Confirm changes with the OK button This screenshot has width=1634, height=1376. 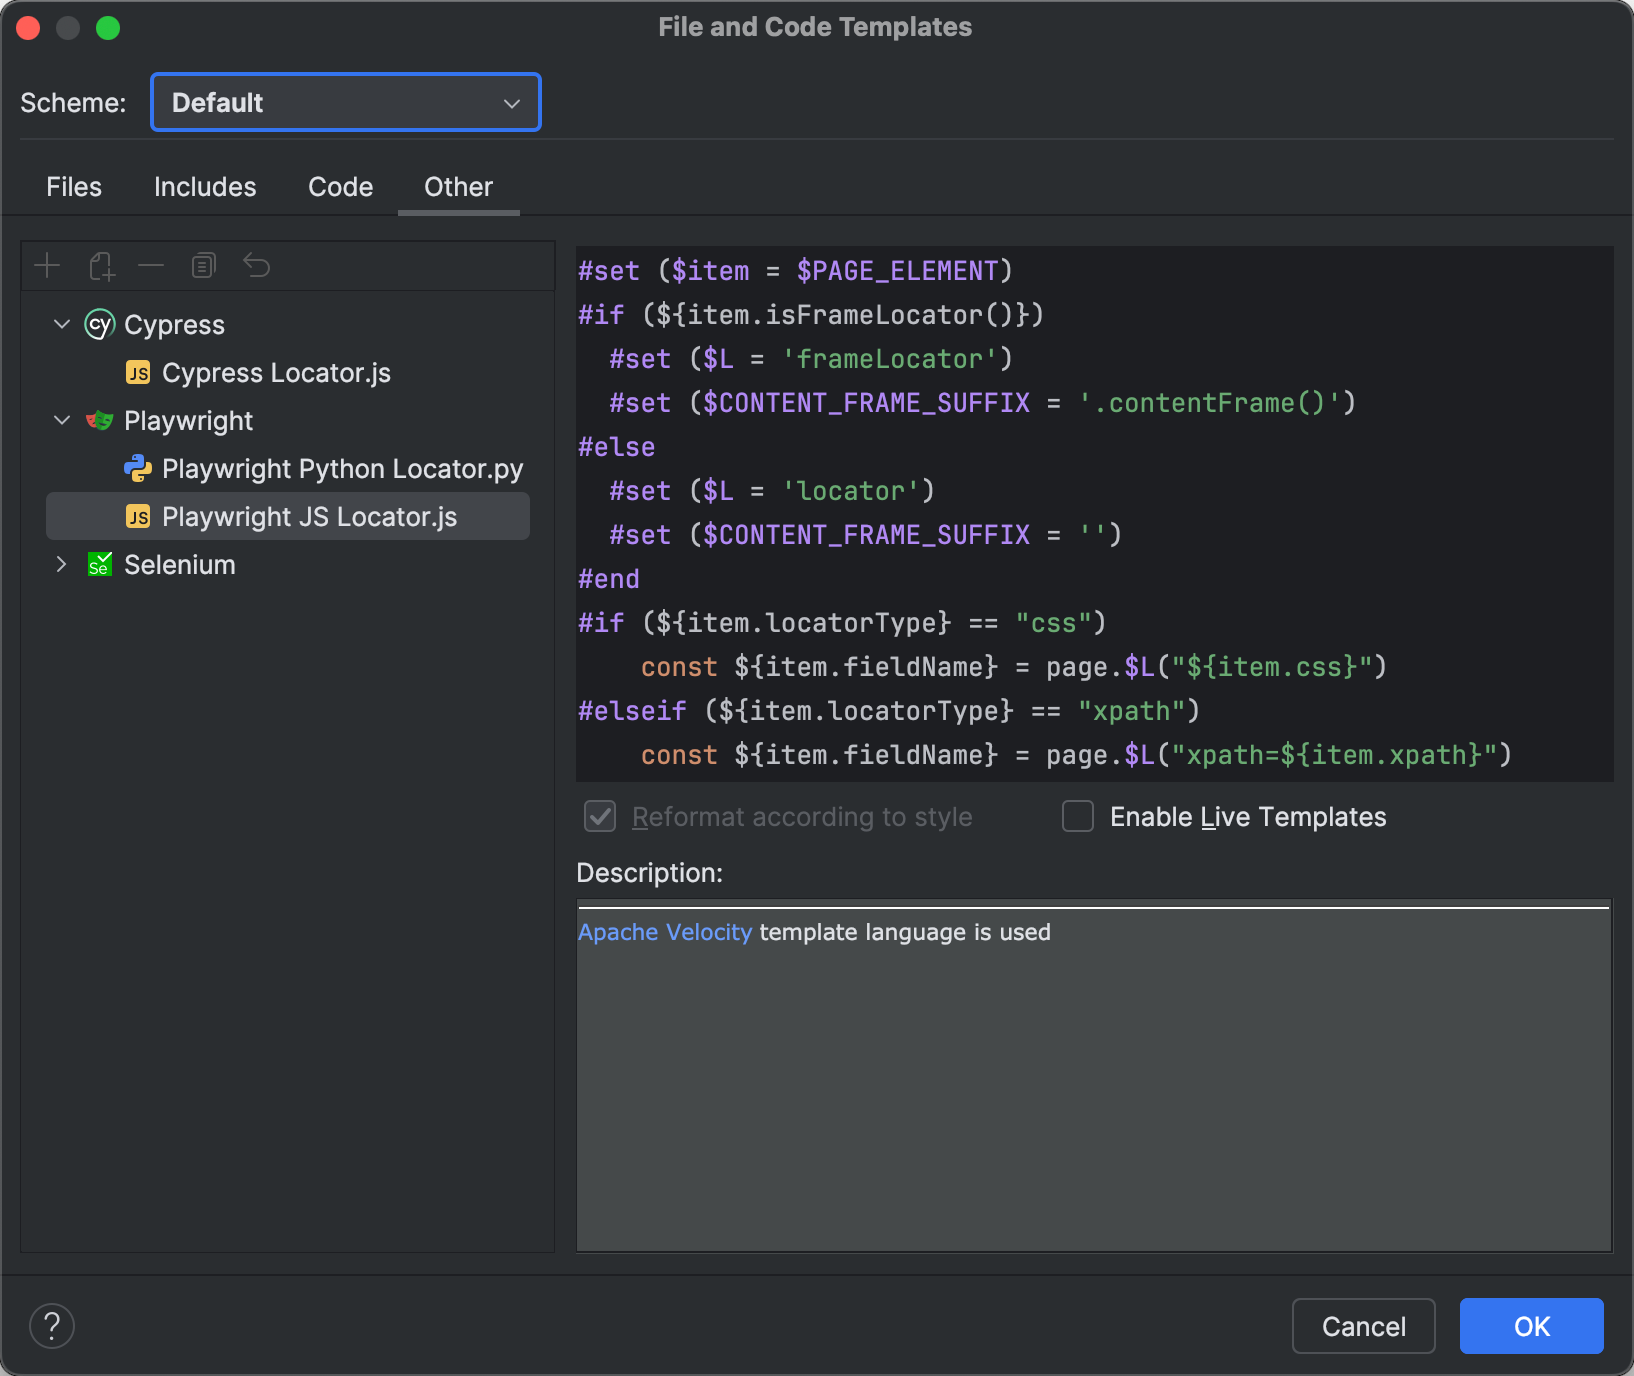click(x=1530, y=1325)
